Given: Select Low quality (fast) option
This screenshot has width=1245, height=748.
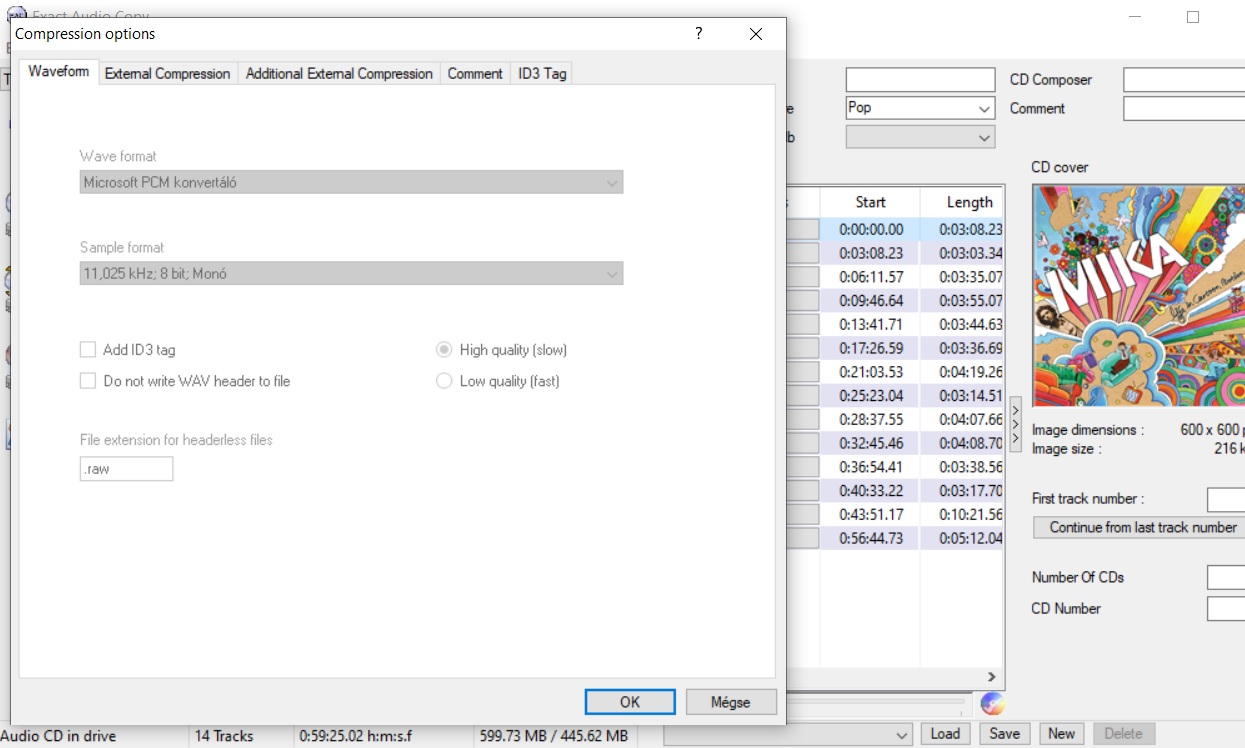Looking at the screenshot, I should coord(444,381).
